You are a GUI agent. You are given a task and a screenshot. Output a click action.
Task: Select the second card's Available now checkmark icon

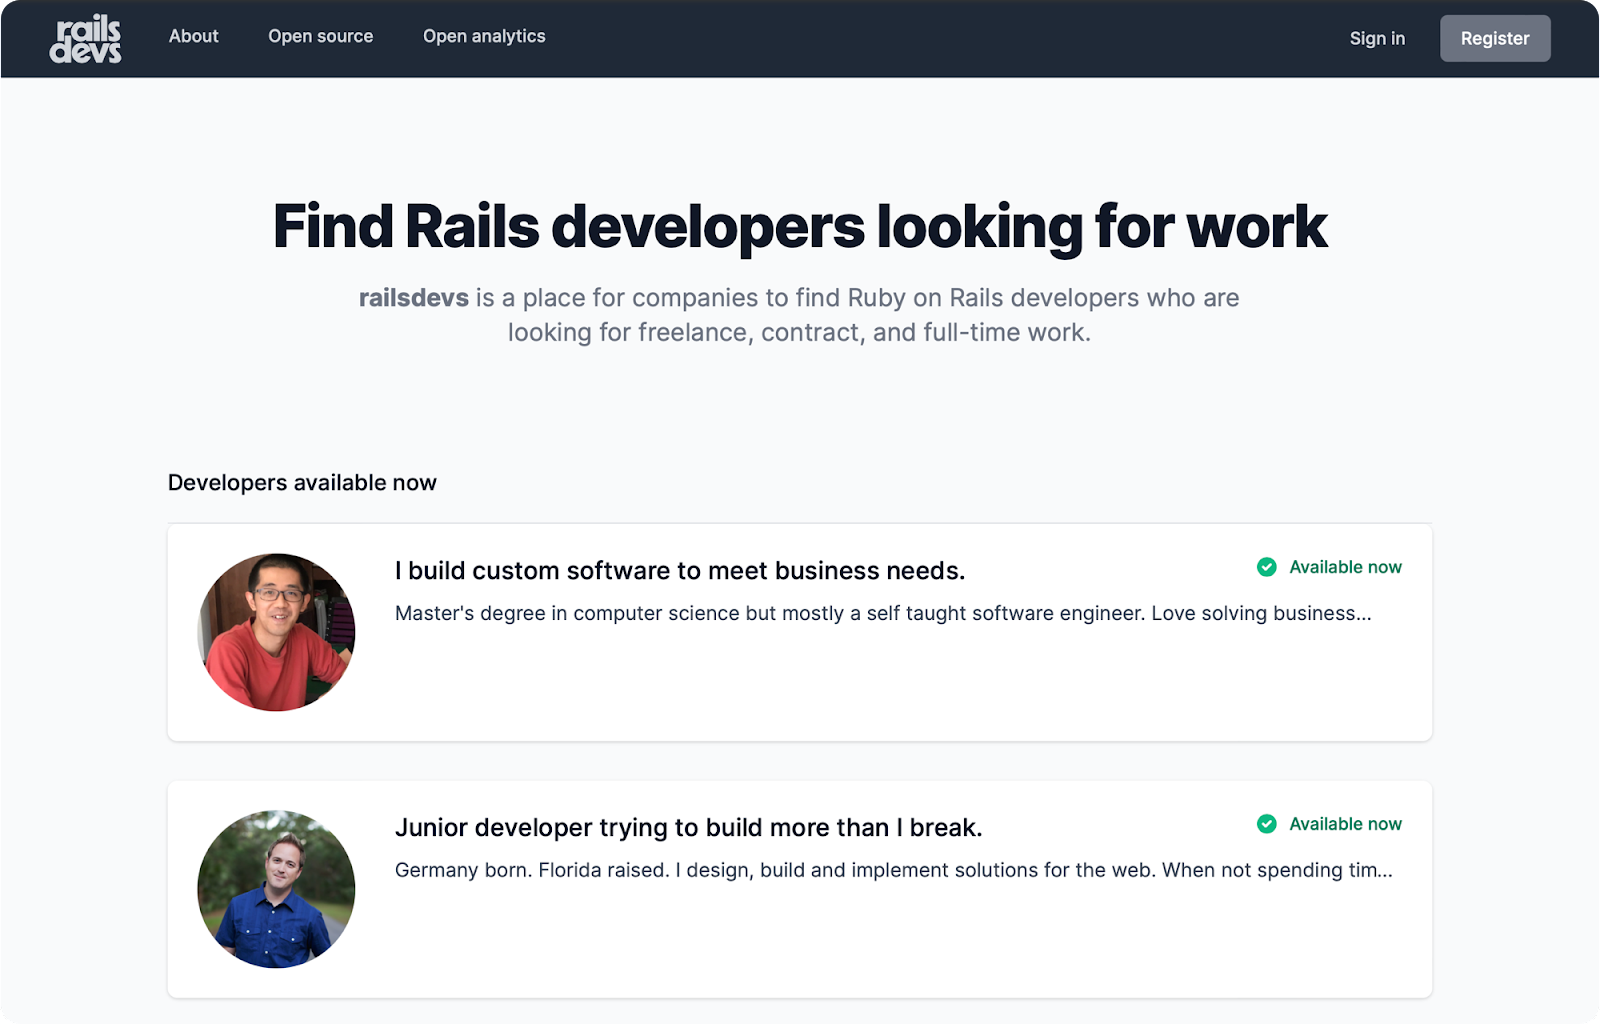pyautogui.click(x=1267, y=824)
